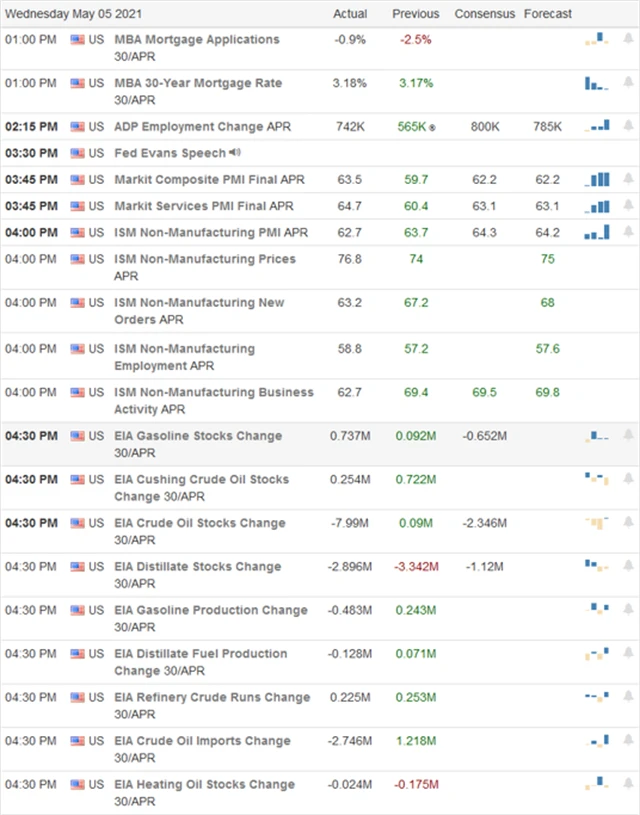
Task: Toggle alert bell for Markit Services PMI Final
Action: [x=628, y=206]
